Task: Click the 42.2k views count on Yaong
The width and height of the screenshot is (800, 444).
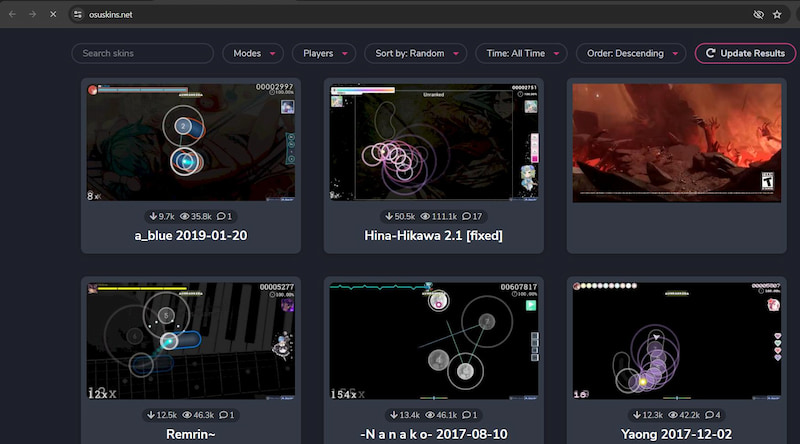Action: point(684,415)
